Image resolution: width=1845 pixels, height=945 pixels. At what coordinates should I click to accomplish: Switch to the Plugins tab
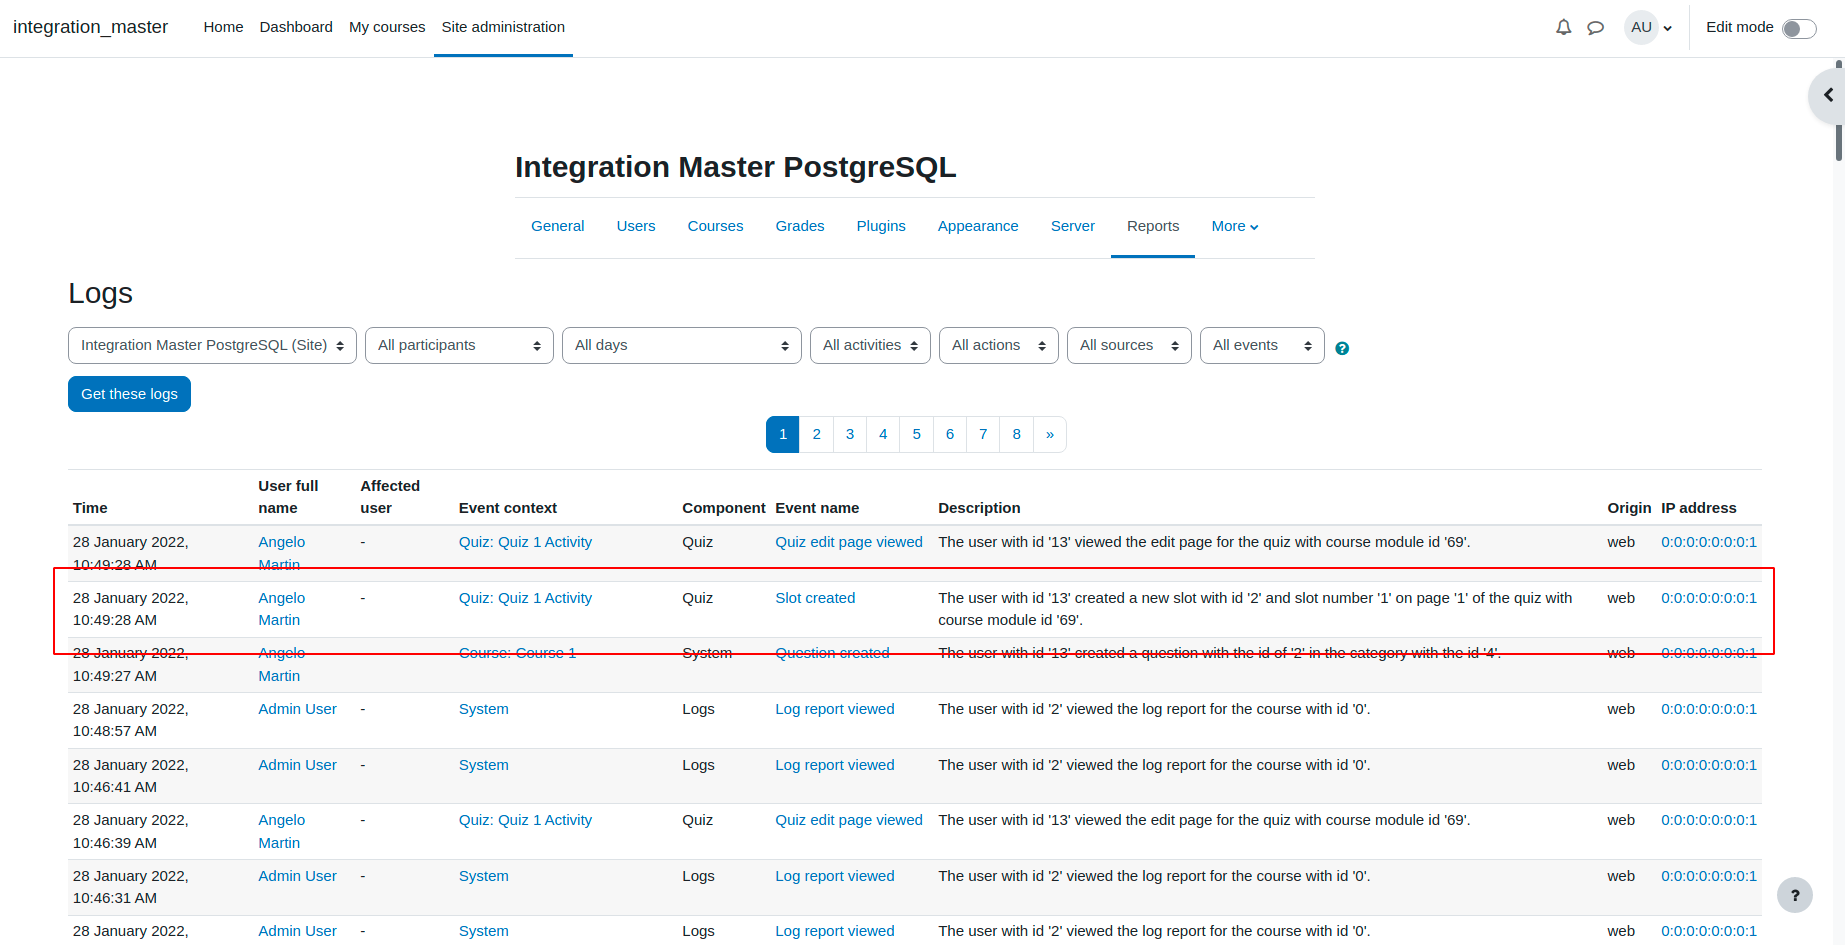881,226
